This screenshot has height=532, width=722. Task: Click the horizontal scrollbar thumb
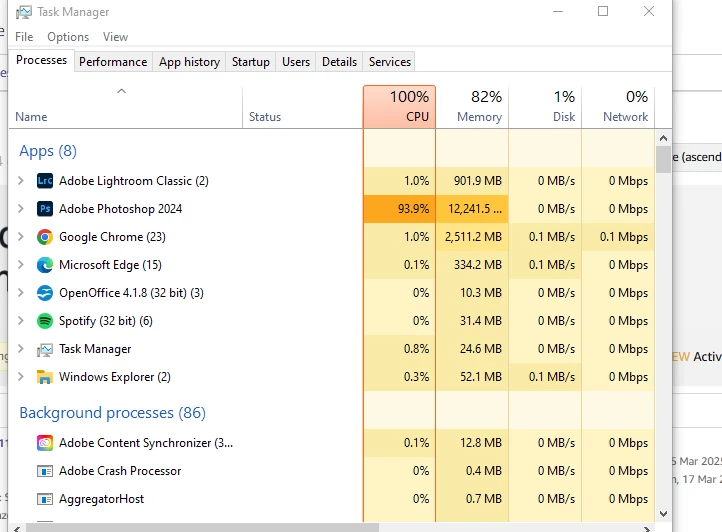[202, 528]
